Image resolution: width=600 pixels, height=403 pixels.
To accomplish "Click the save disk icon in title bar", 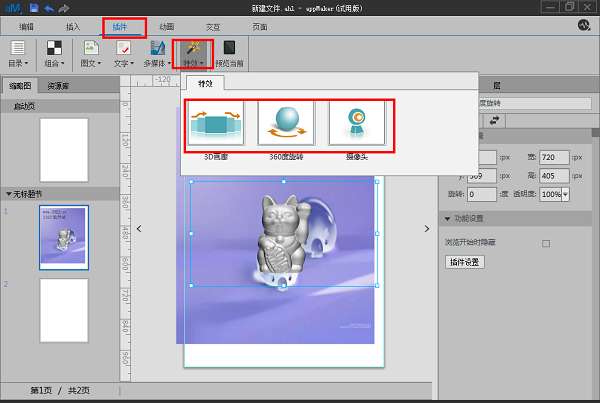I will coord(35,7).
